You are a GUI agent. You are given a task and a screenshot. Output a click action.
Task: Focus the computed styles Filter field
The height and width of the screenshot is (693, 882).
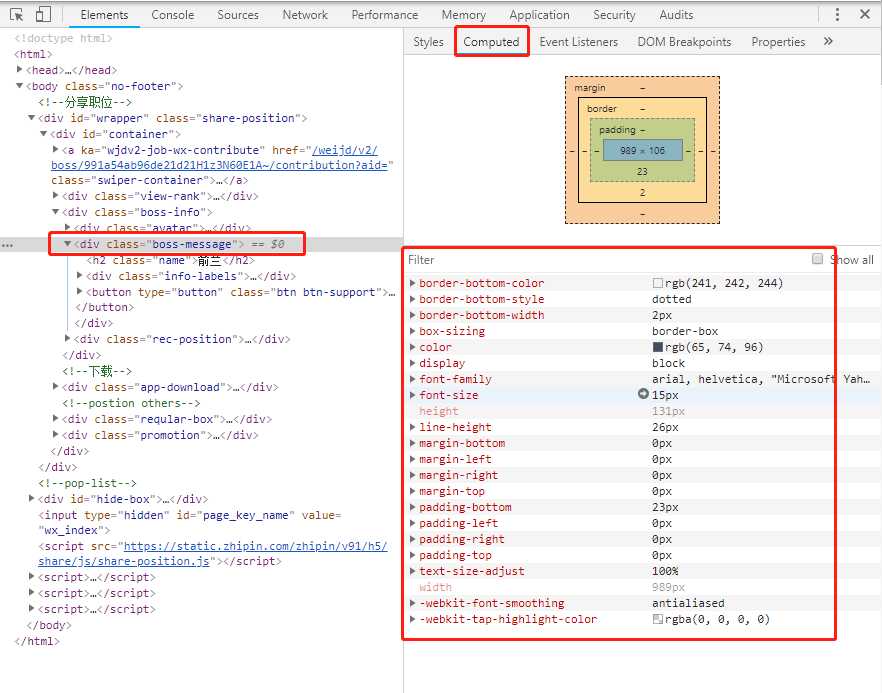605,260
